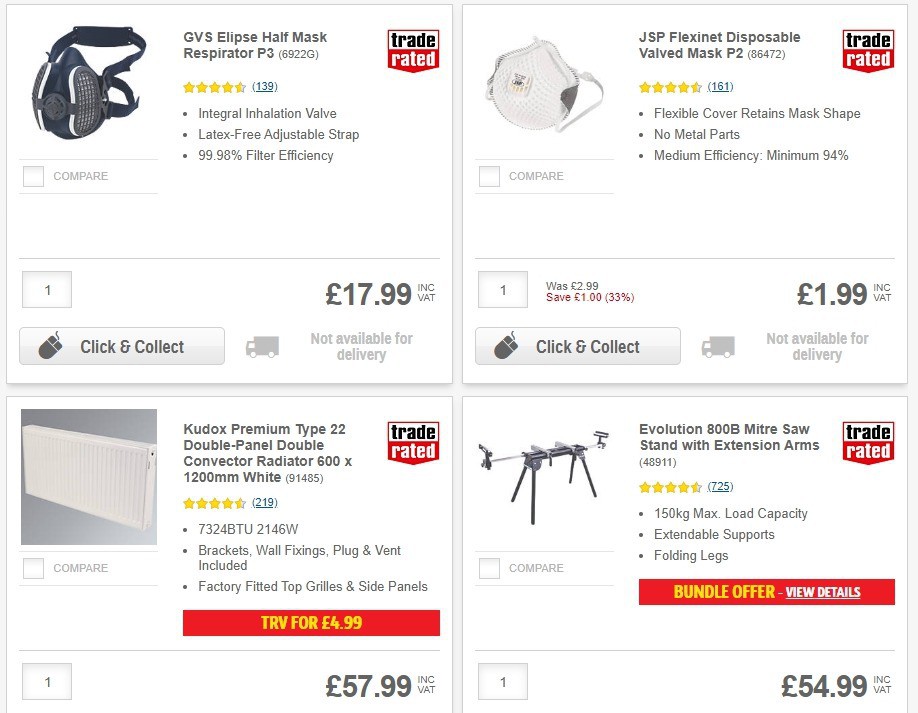Click the Click & Collect button for JSP mask
Screen dimensions: 918x713
[577, 346]
